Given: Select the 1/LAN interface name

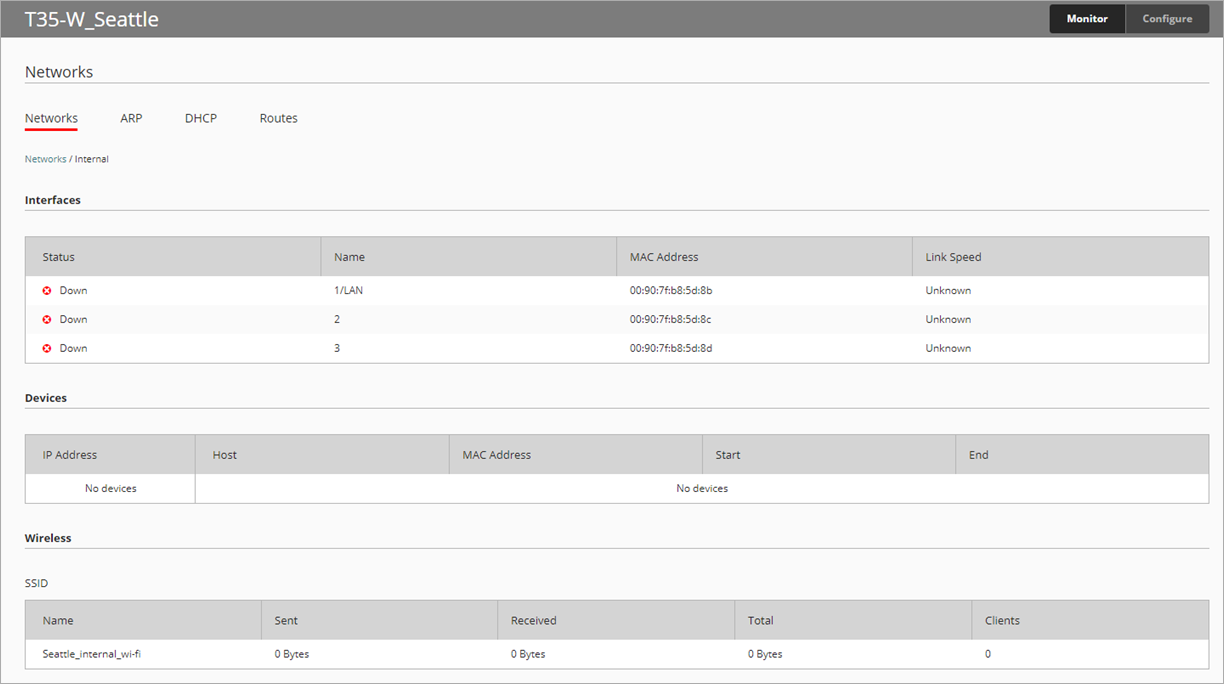Looking at the screenshot, I should tap(348, 291).
